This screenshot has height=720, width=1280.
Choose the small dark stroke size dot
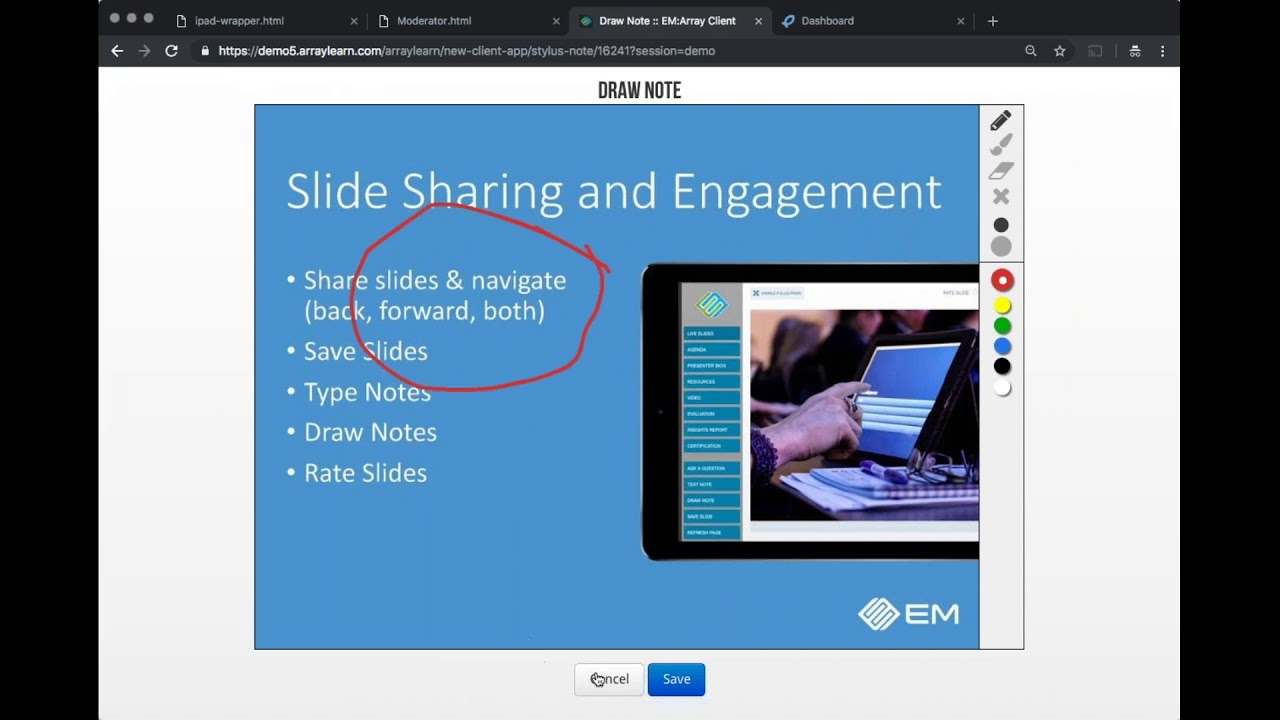[1001, 225]
